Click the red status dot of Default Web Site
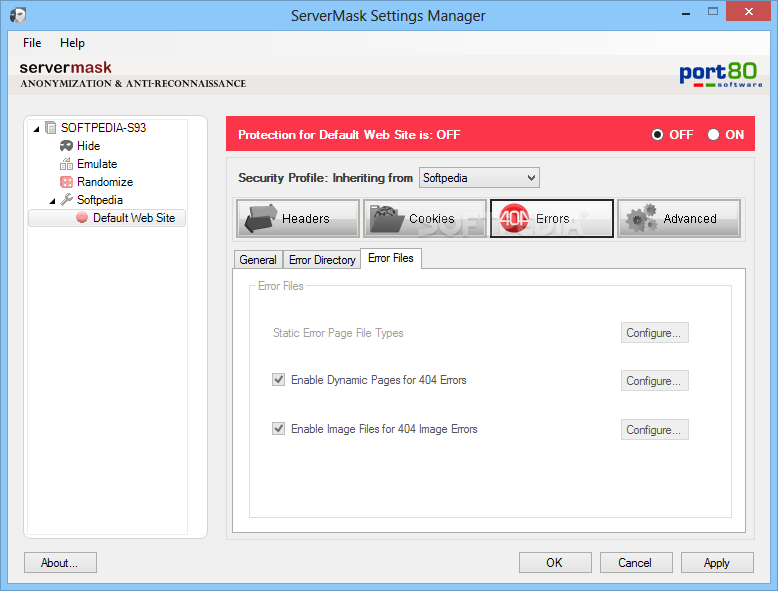Screen dimensions: 778x591 pyautogui.click(x=82, y=218)
